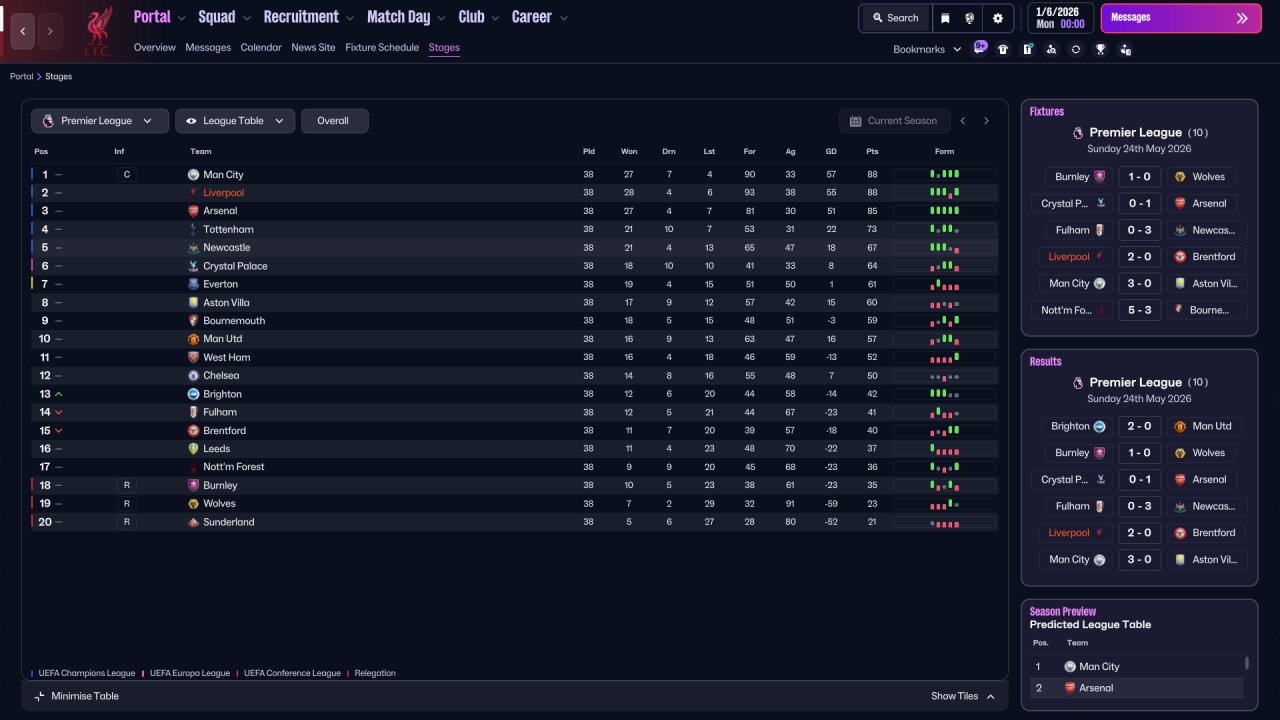Open the settings gear icon
The height and width of the screenshot is (720, 1280).
[998, 18]
